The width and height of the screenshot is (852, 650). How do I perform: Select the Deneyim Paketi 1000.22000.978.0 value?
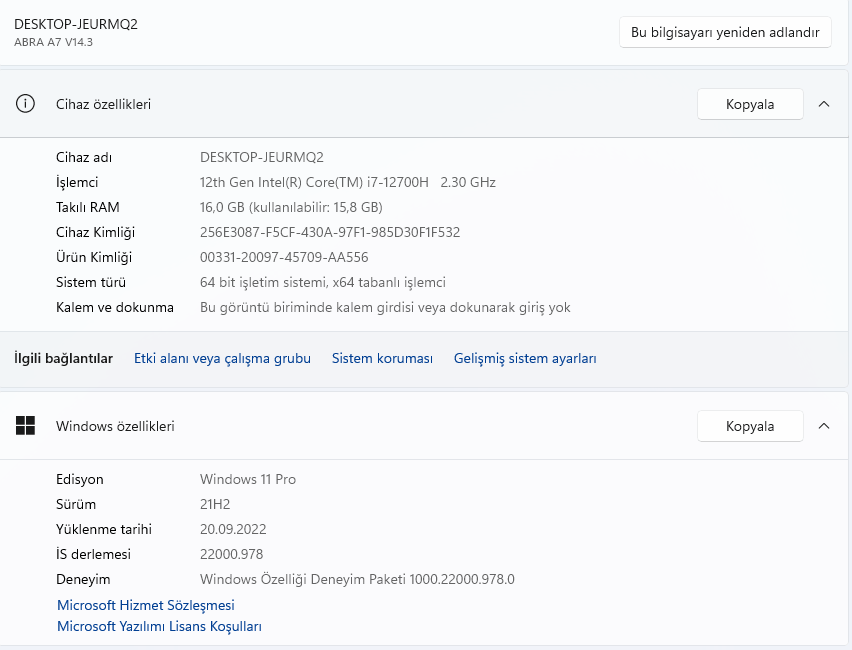[x=357, y=579]
